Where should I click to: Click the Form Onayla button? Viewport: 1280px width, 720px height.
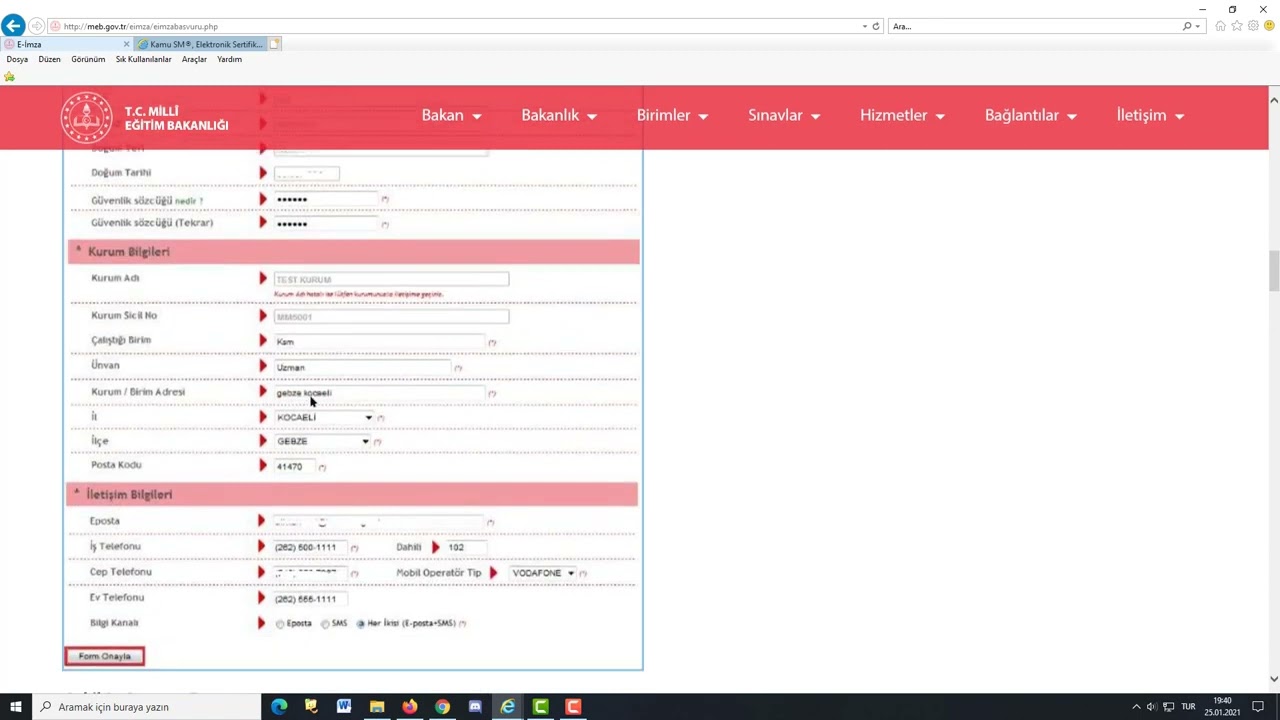point(105,656)
